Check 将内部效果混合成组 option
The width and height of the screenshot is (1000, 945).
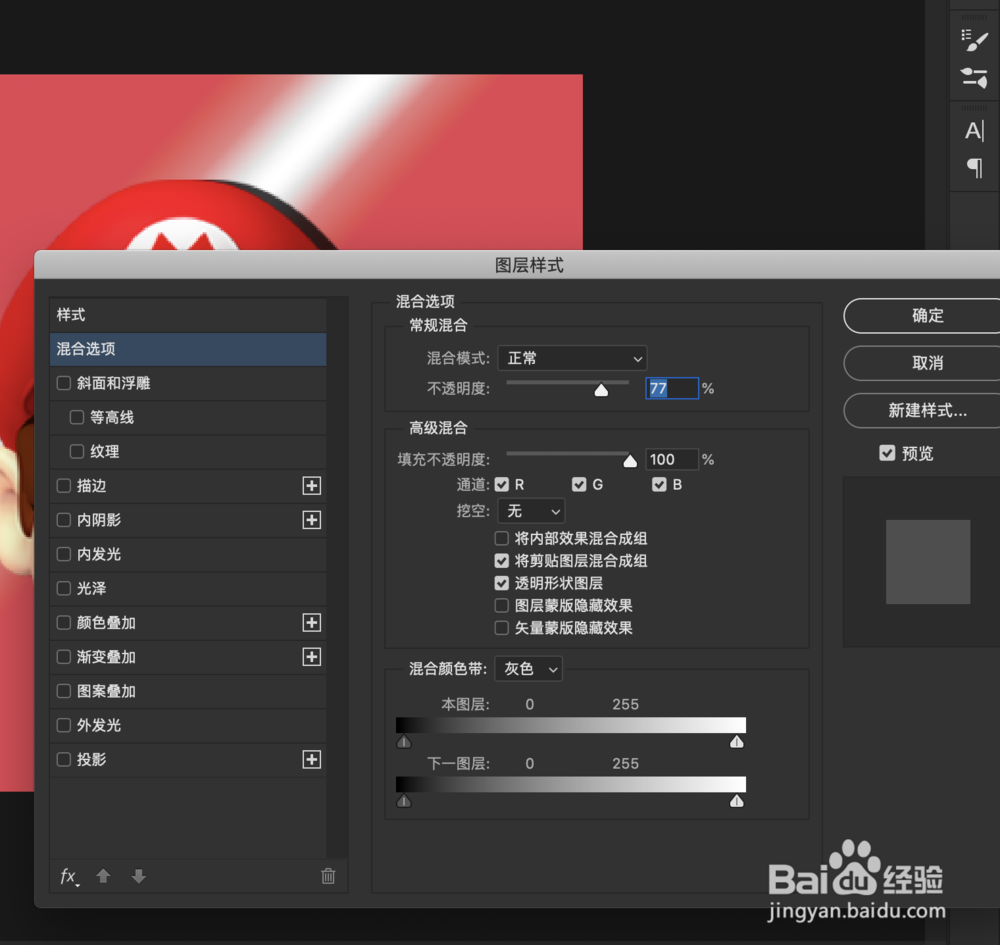coord(502,539)
